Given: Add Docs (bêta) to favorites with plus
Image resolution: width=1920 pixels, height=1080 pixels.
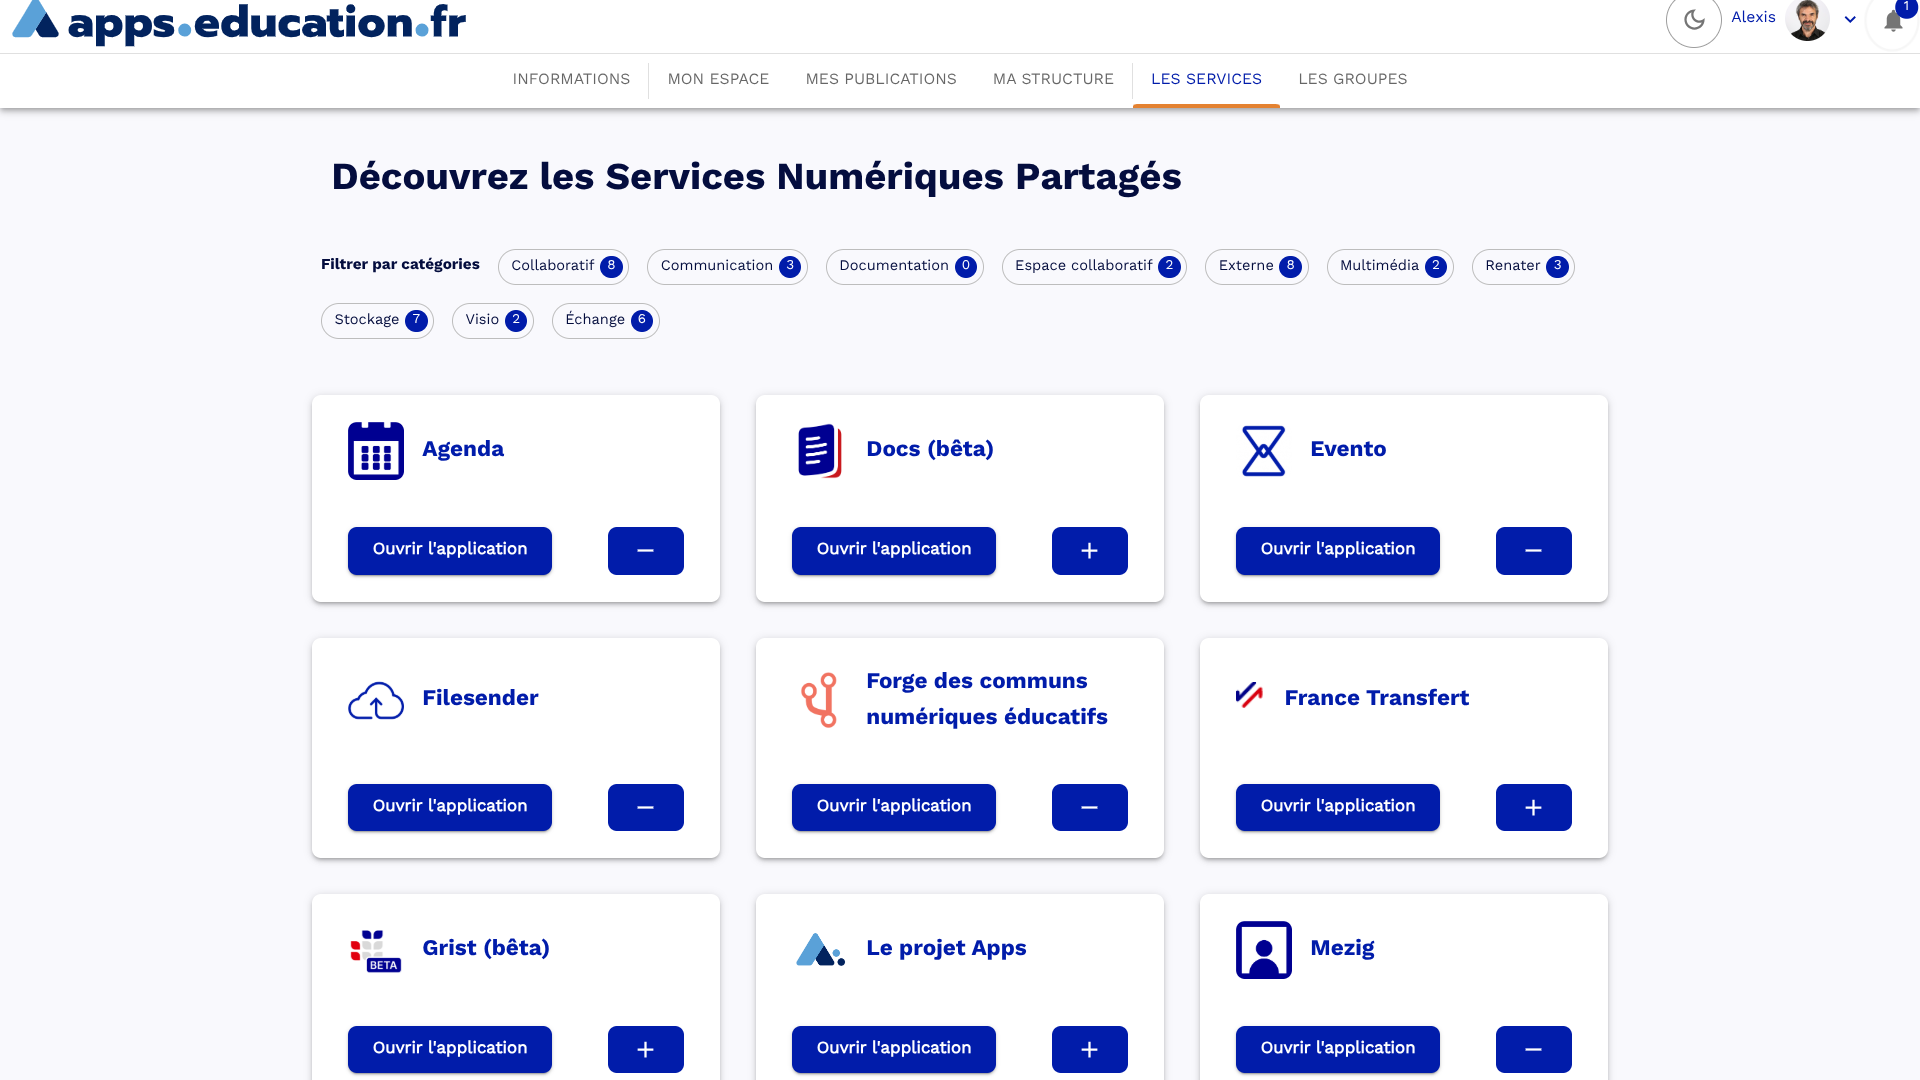Looking at the screenshot, I should pyautogui.click(x=1090, y=551).
